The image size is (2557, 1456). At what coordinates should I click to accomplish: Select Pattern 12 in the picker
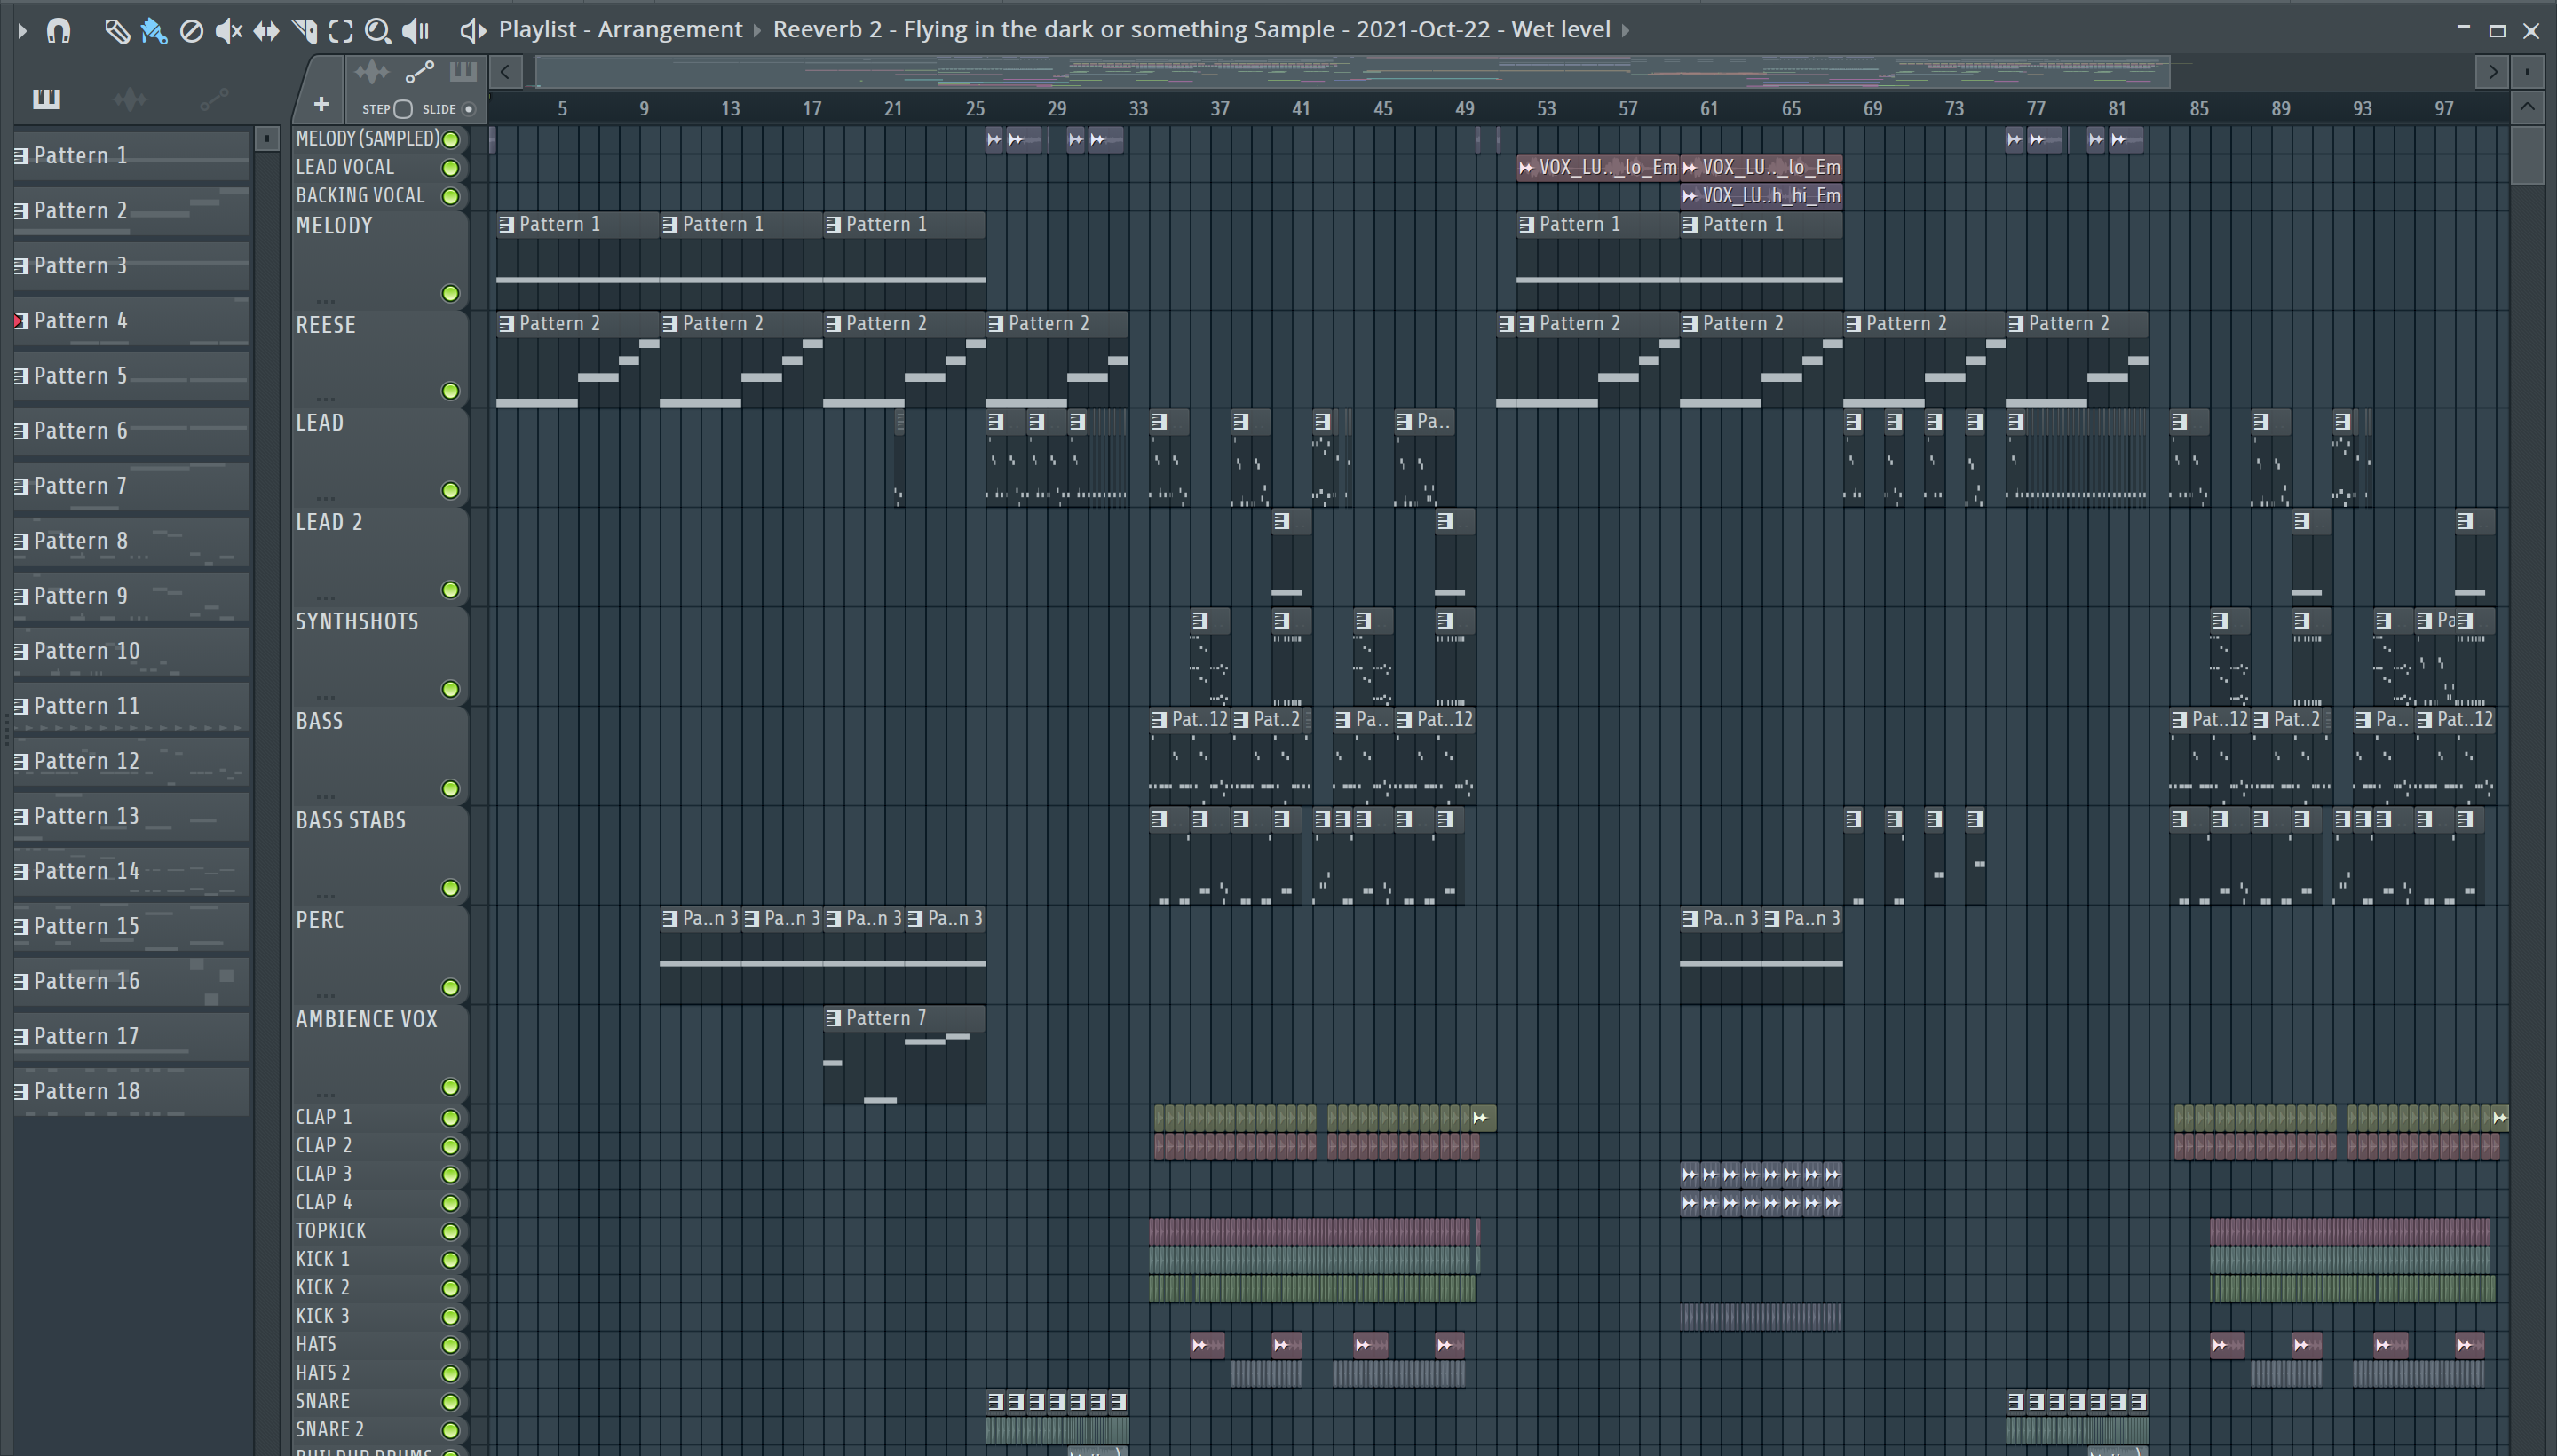tap(131, 761)
